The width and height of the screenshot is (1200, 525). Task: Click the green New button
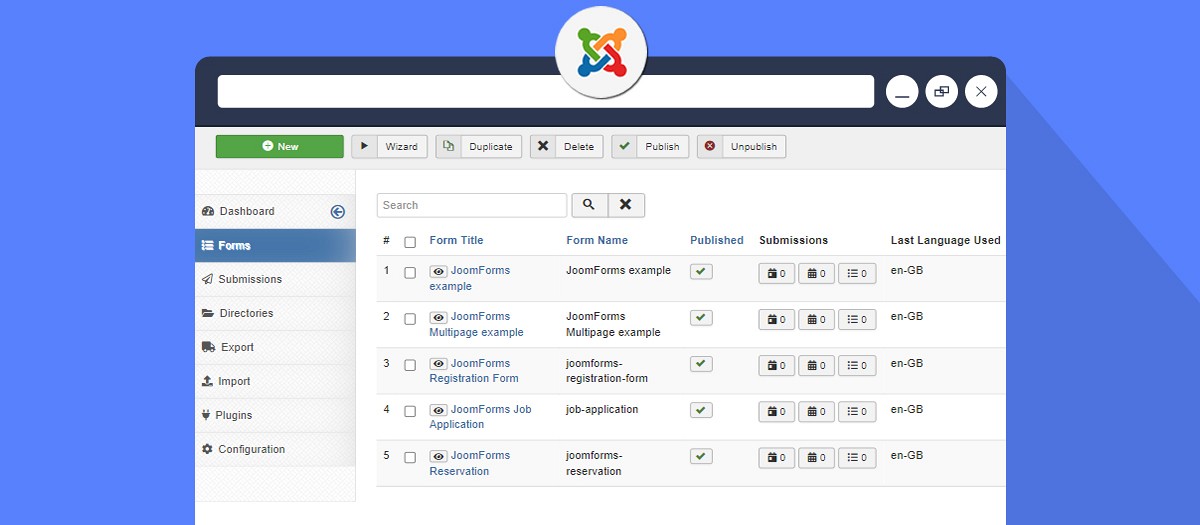point(280,146)
